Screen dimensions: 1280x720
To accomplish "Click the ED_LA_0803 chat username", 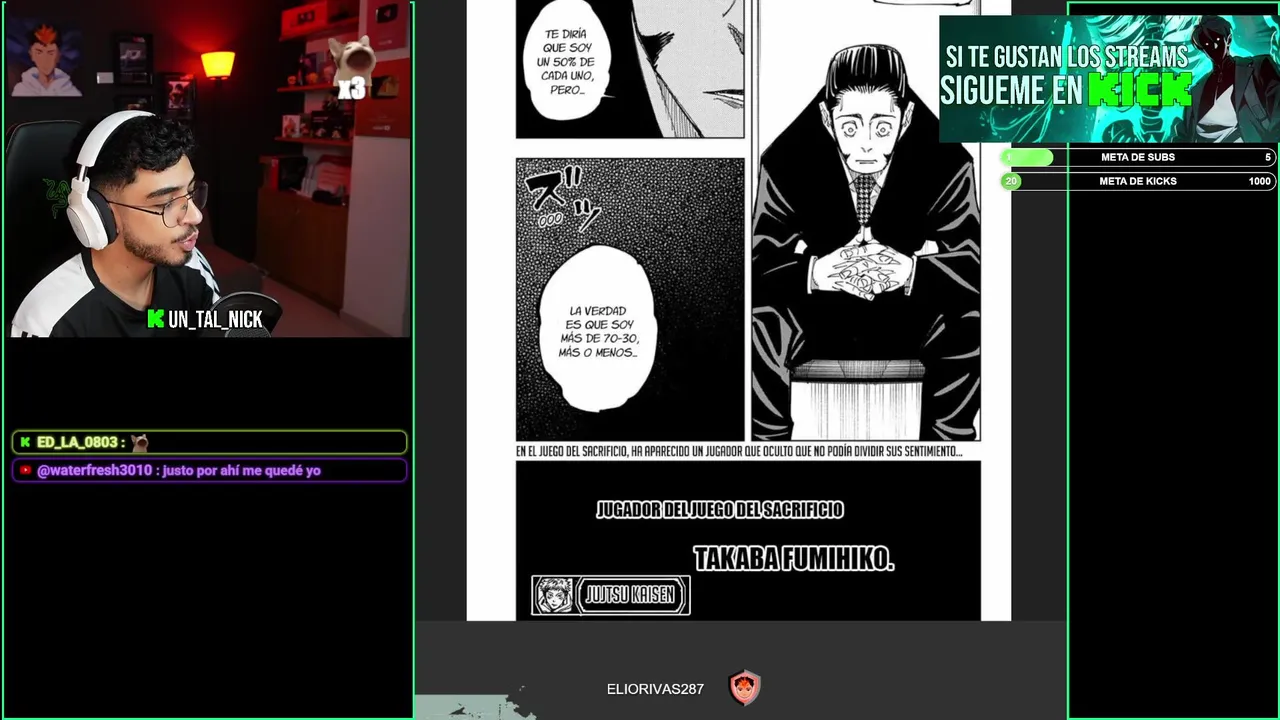I will (78, 442).
